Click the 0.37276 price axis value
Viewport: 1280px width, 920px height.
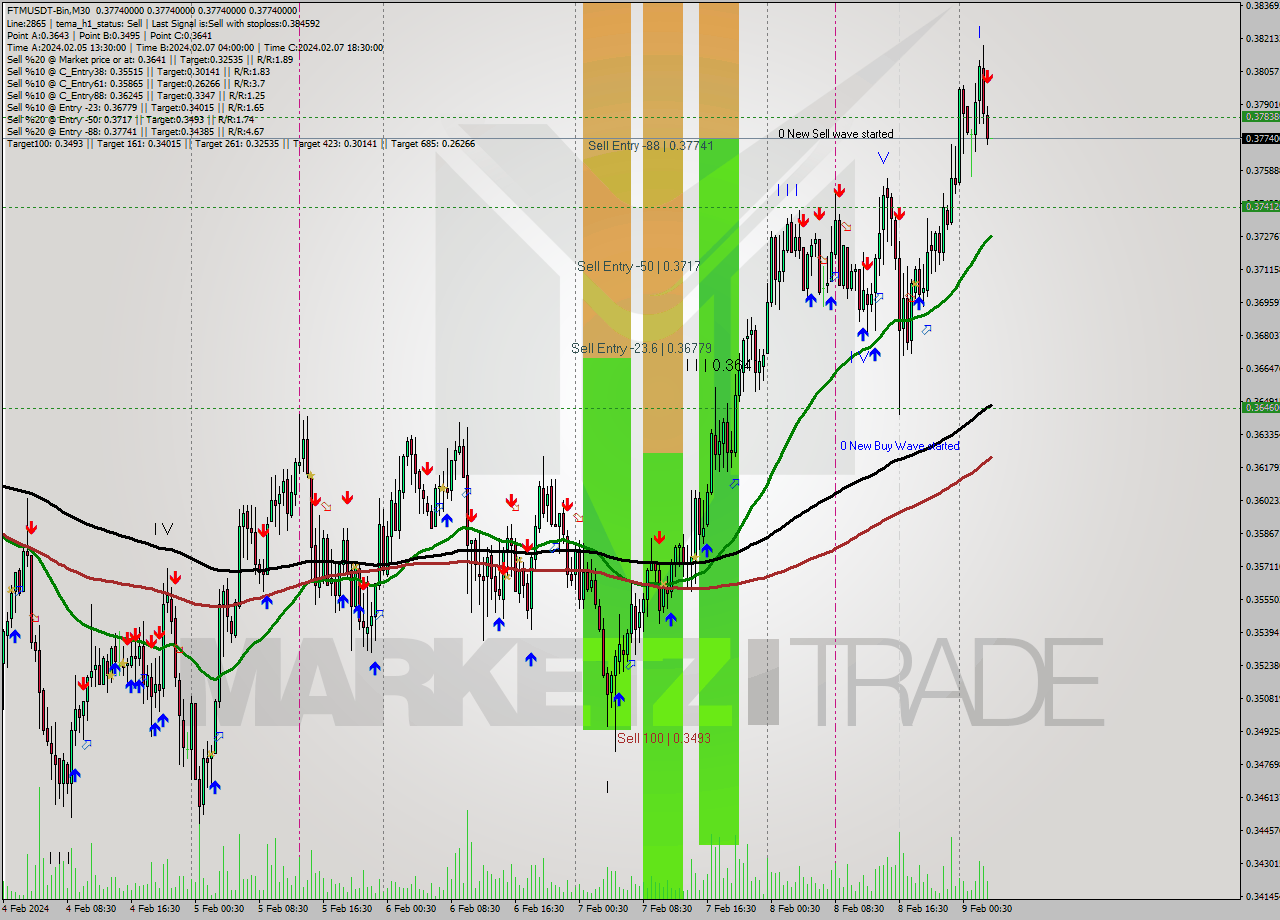click(1262, 237)
